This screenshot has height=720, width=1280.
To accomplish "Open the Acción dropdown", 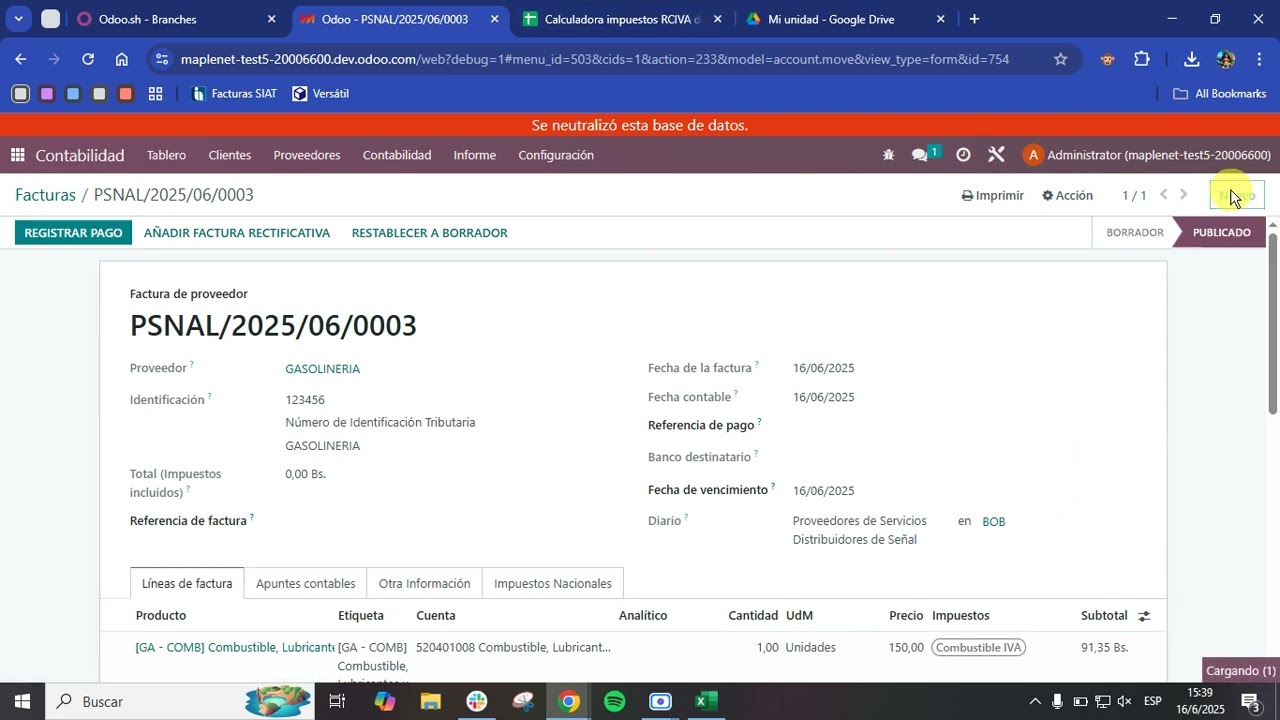I will tap(1067, 195).
